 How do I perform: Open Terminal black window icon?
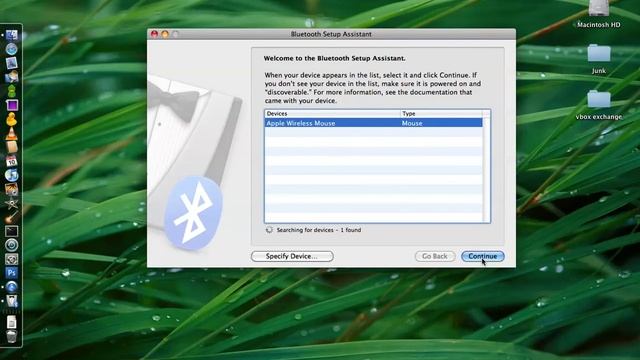click(11, 231)
